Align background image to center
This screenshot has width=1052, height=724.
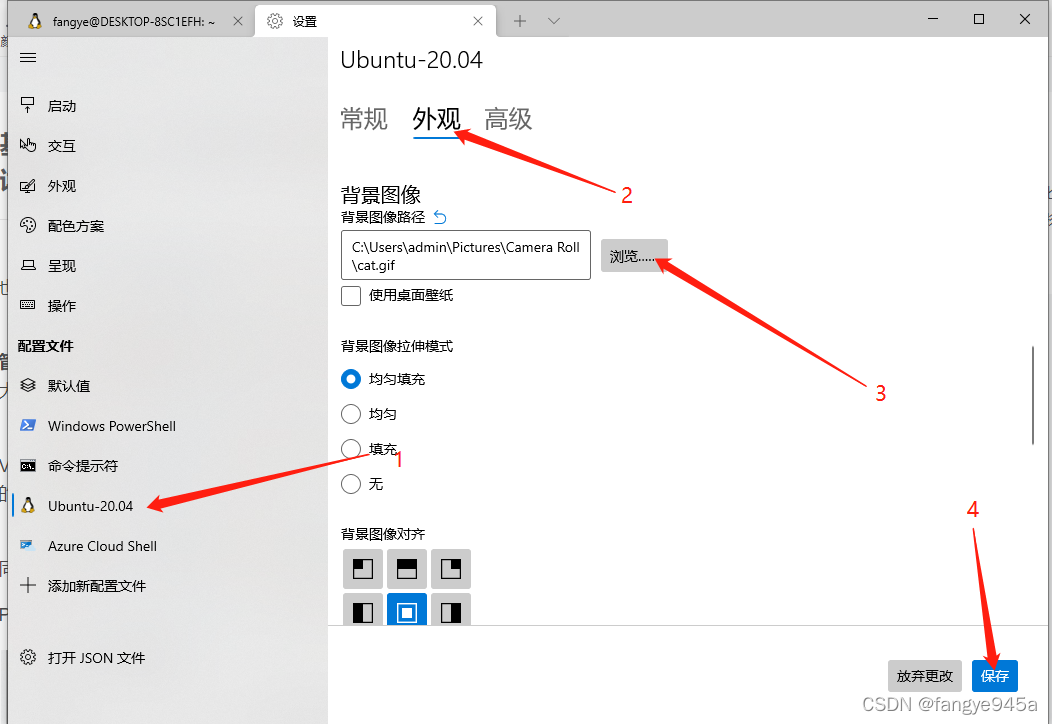(x=407, y=609)
